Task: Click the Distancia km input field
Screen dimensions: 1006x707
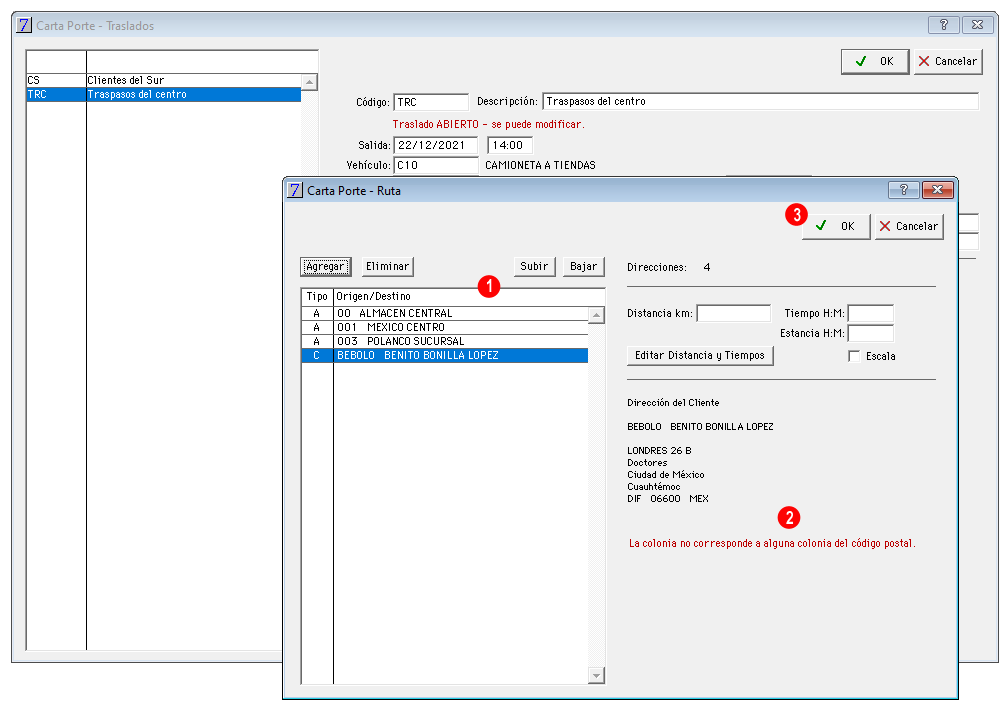Action: pyautogui.click(x=733, y=314)
